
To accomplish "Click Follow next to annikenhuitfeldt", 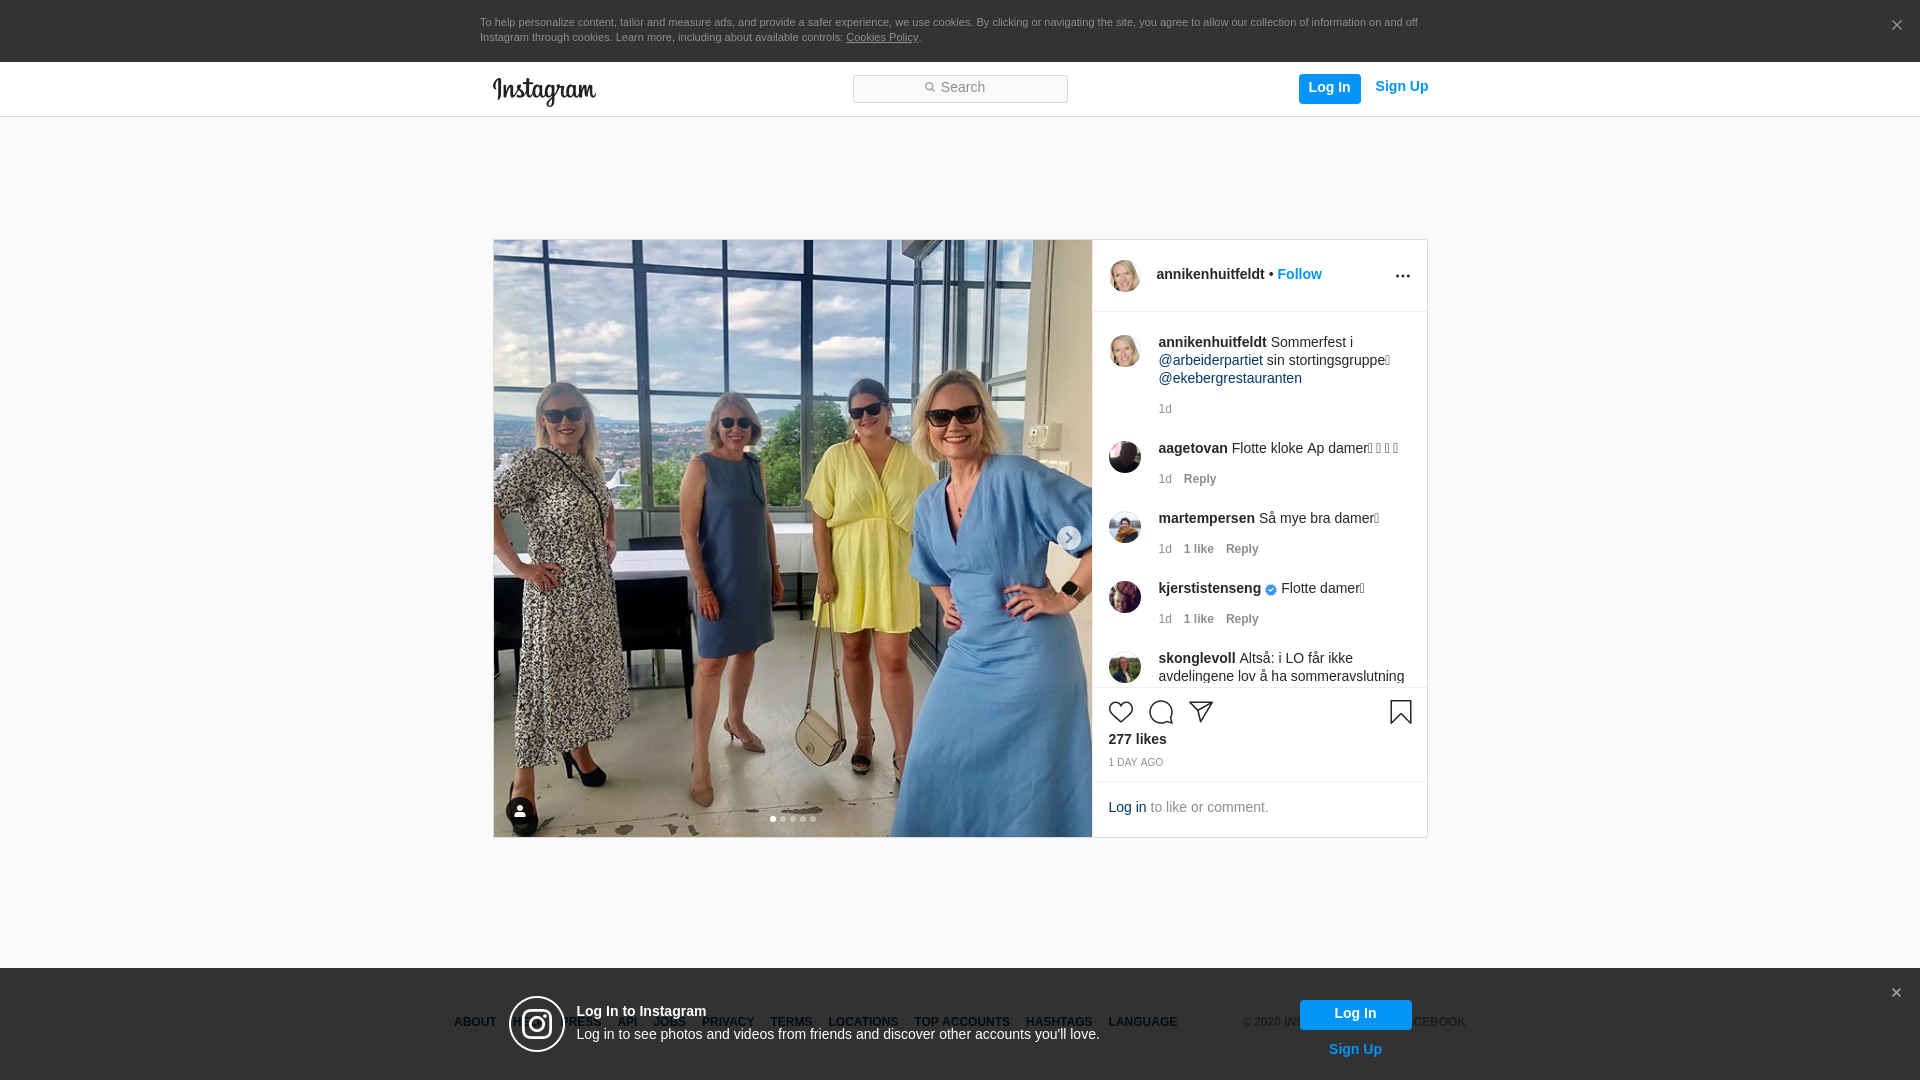I will (x=1299, y=274).
